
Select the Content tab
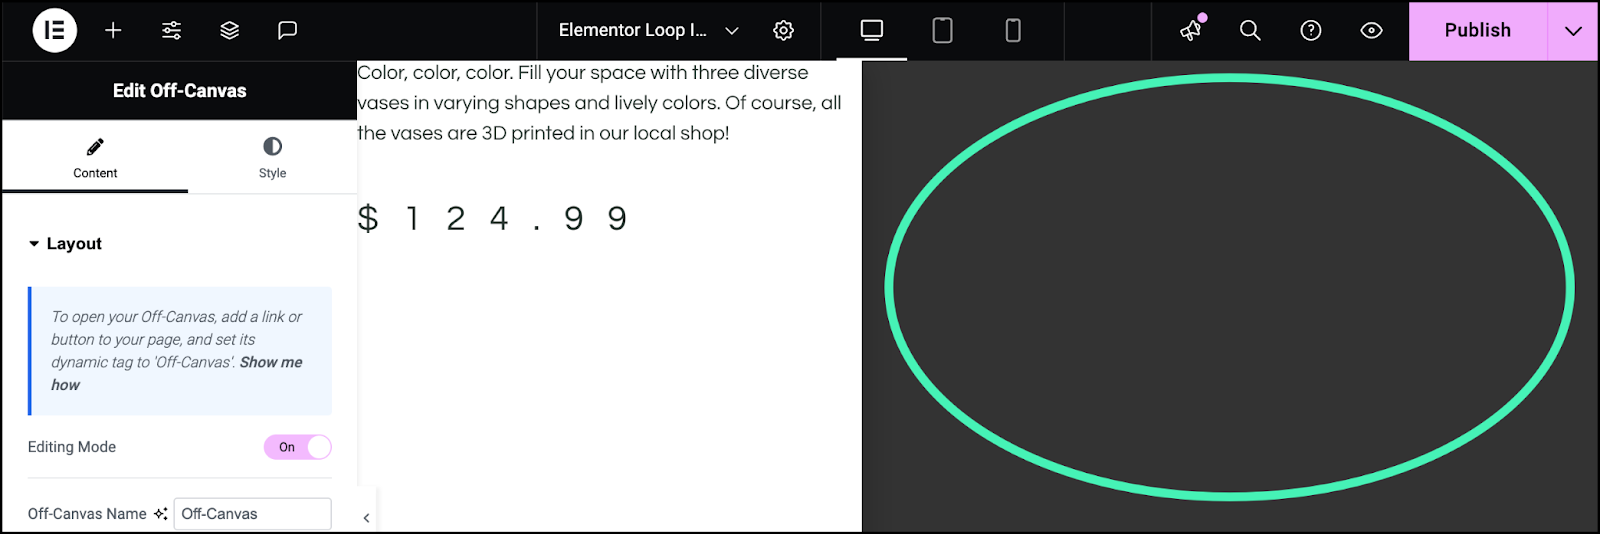click(95, 158)
